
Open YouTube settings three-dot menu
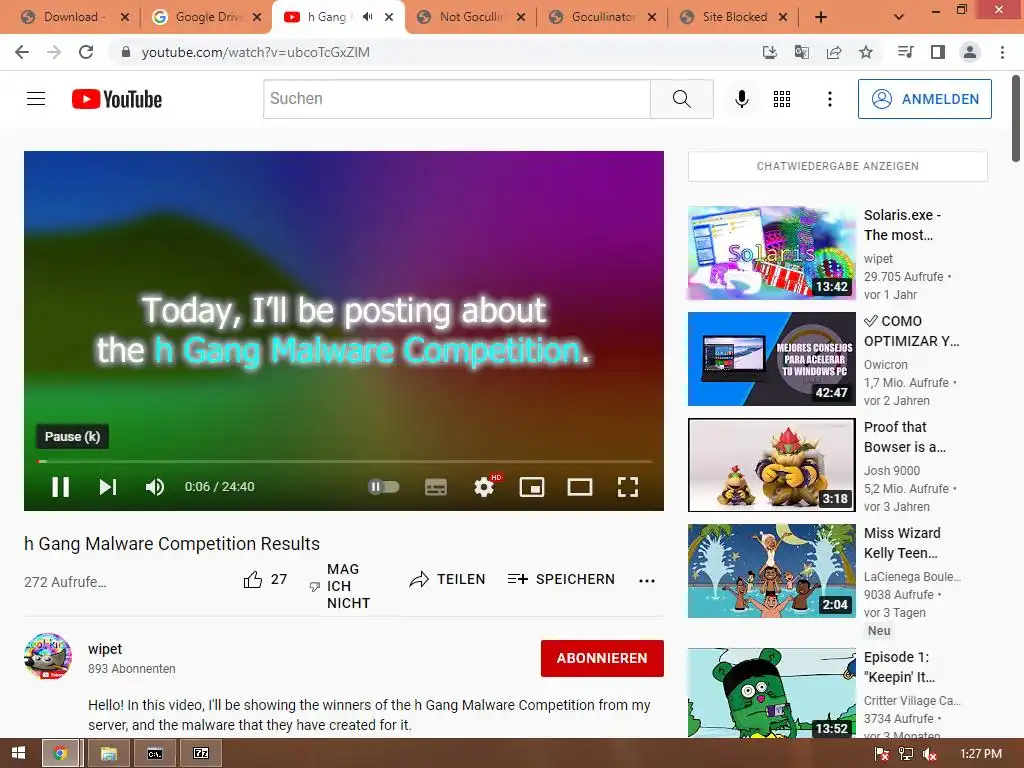coord(829,99)
